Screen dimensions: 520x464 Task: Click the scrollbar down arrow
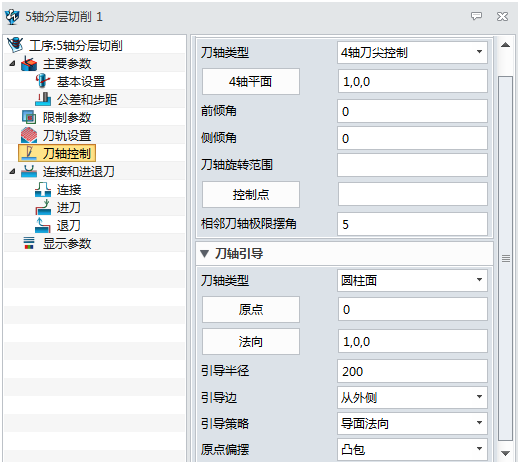coord(505,453)
